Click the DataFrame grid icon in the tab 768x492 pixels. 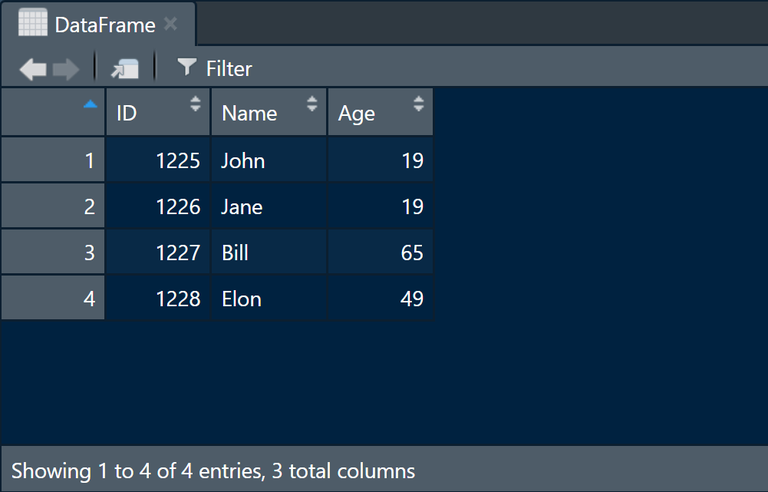click(x=33, y=23)
